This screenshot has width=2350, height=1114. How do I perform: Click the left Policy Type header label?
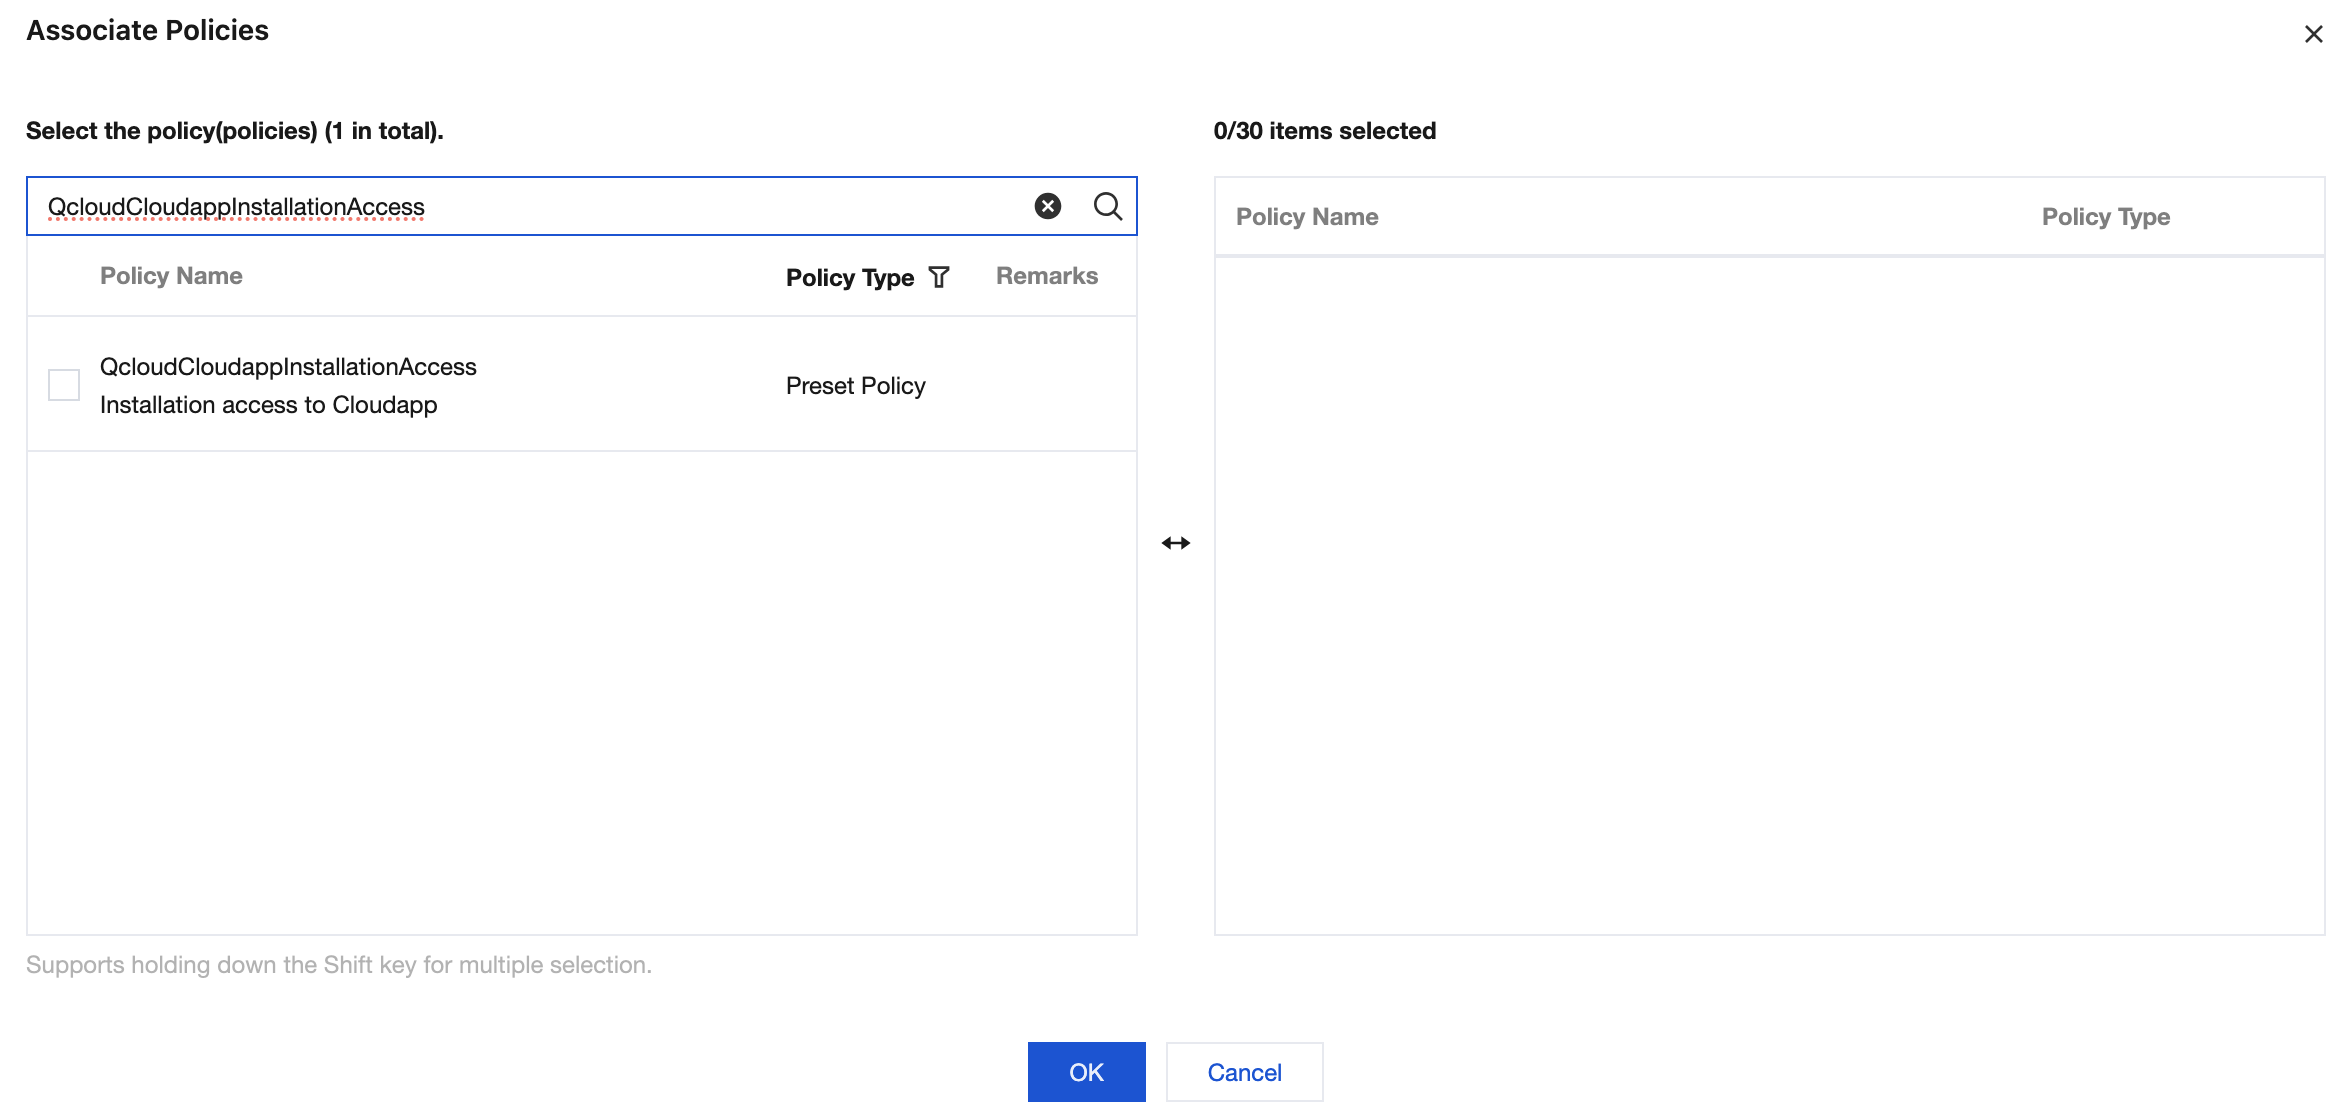(x=849, y=277)
